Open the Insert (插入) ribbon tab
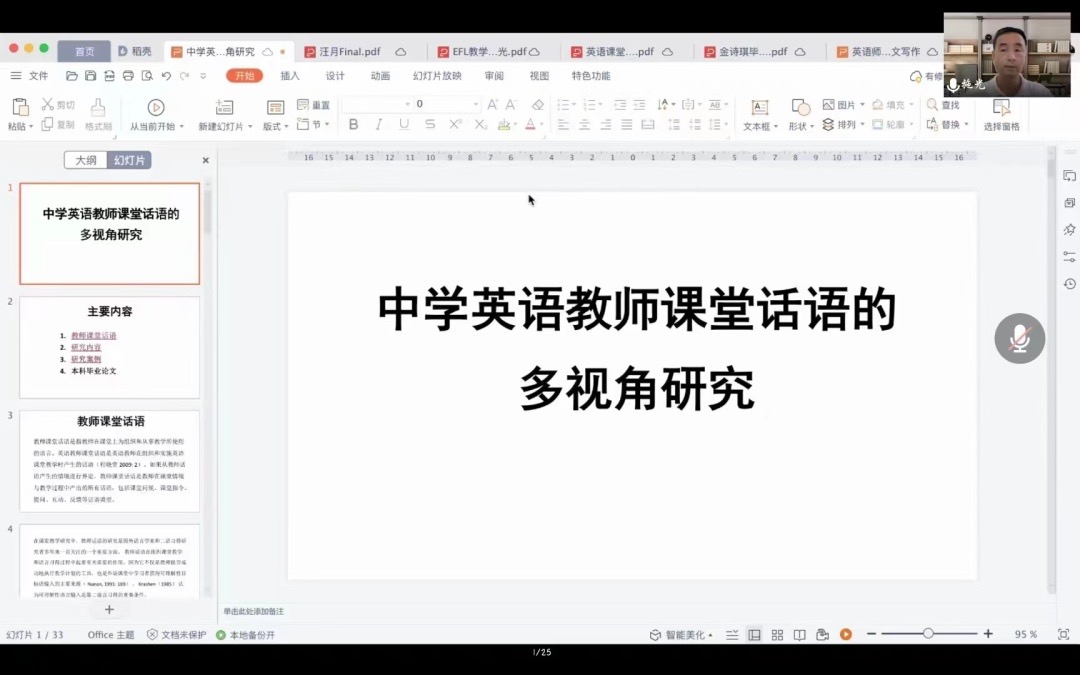This screenshot has height=675, width=1080. [x=290, y=76]
